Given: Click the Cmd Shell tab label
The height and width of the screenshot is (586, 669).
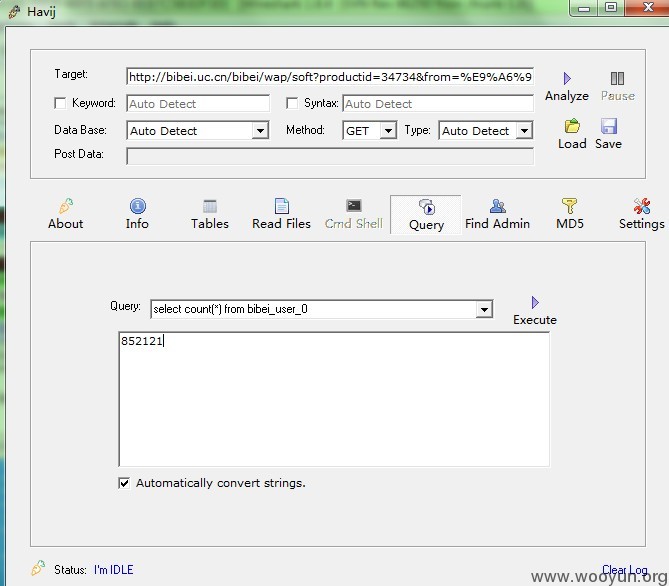Looking at the screenshot, I should coord(354,224).
